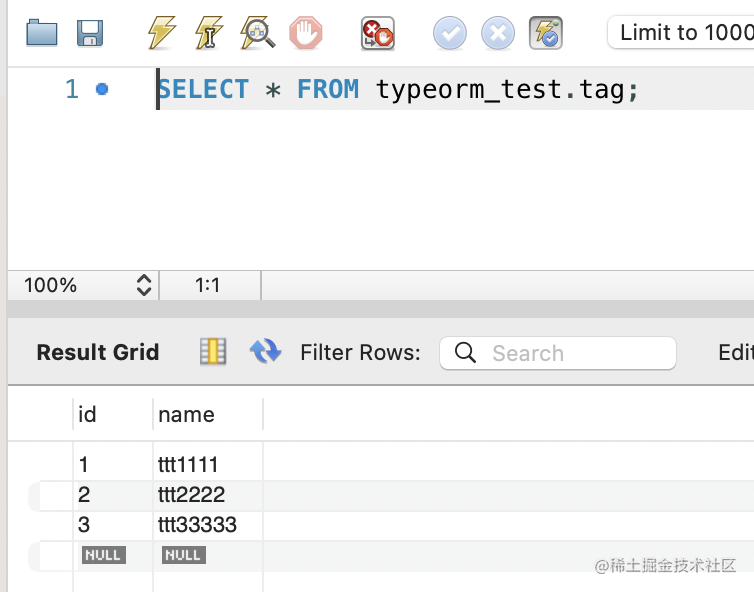Refresh the result grid data
The image size is (754, 592).
coord(265,351)
